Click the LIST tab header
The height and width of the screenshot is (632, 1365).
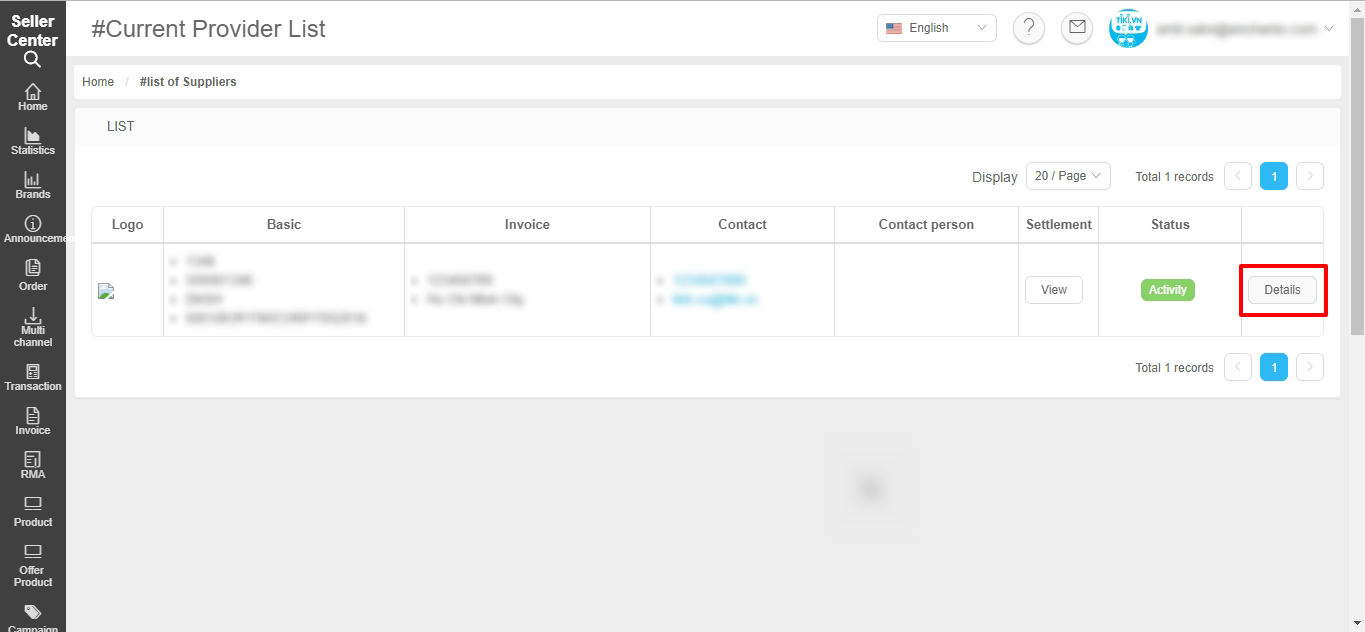(x=120, y=127)
